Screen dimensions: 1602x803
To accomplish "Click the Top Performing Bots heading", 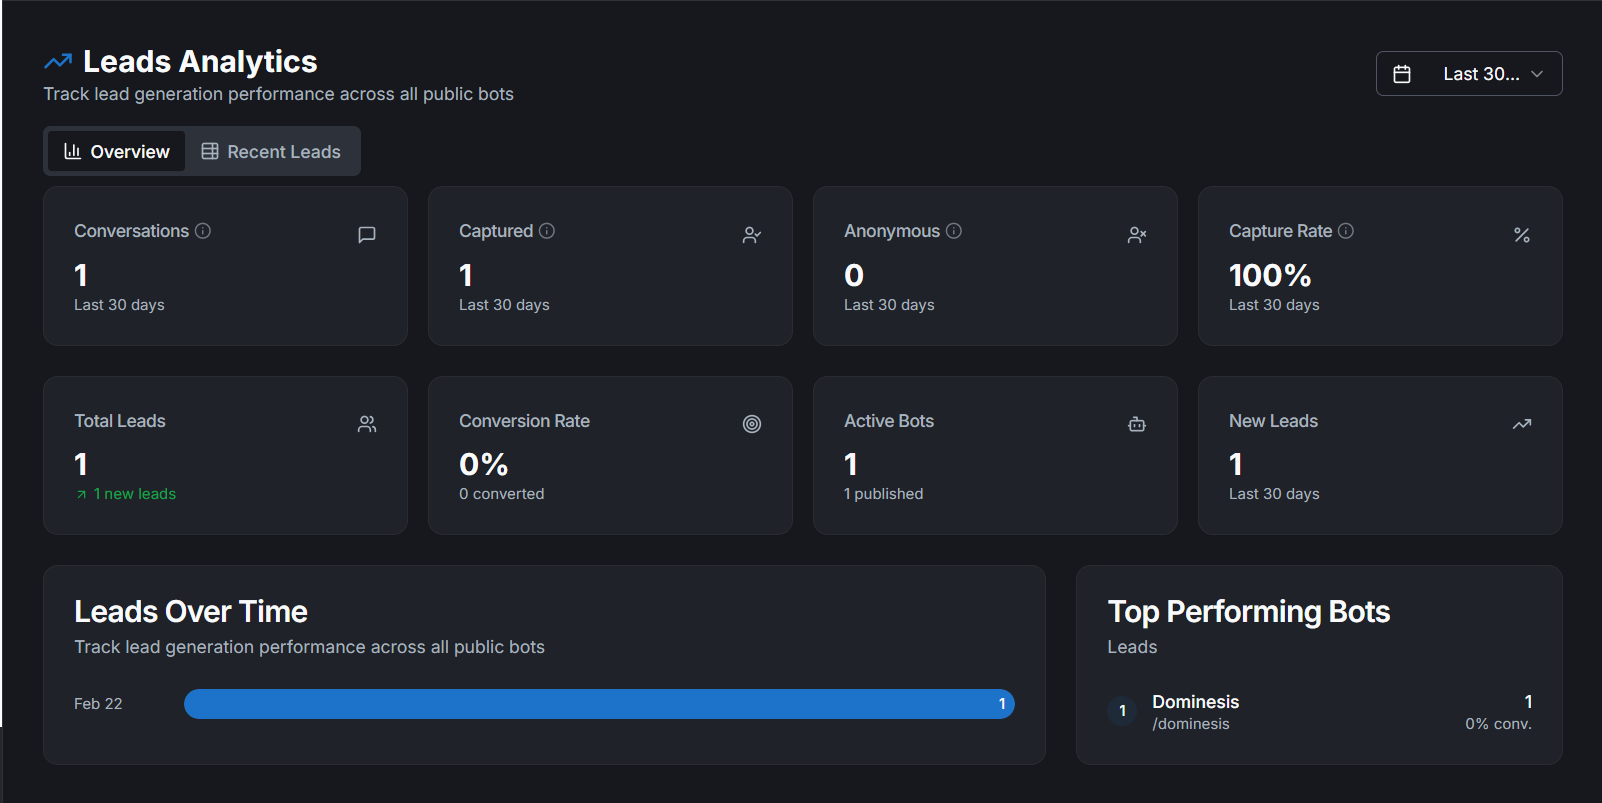I will coord(1249,611).
